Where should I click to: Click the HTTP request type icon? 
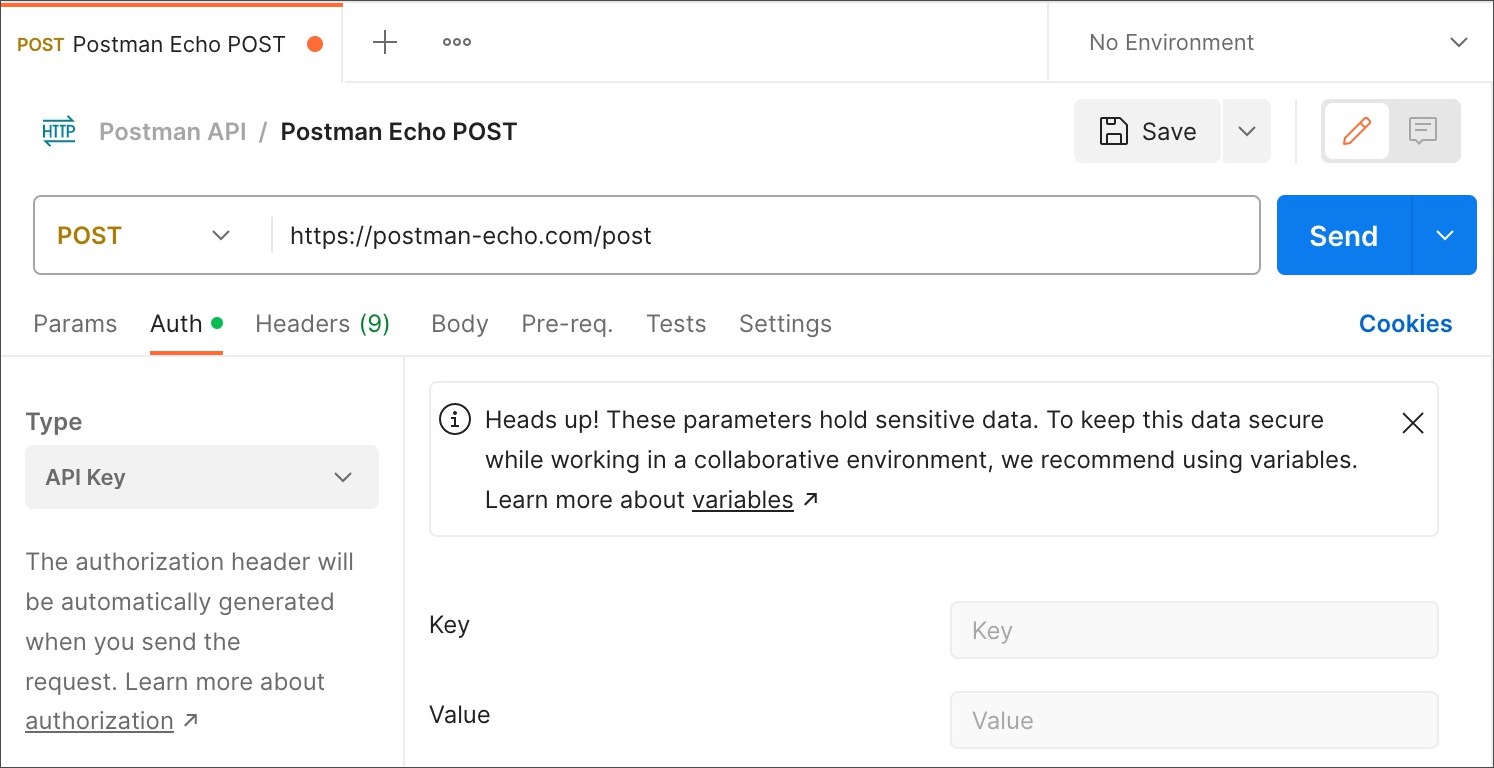point(58,130)
